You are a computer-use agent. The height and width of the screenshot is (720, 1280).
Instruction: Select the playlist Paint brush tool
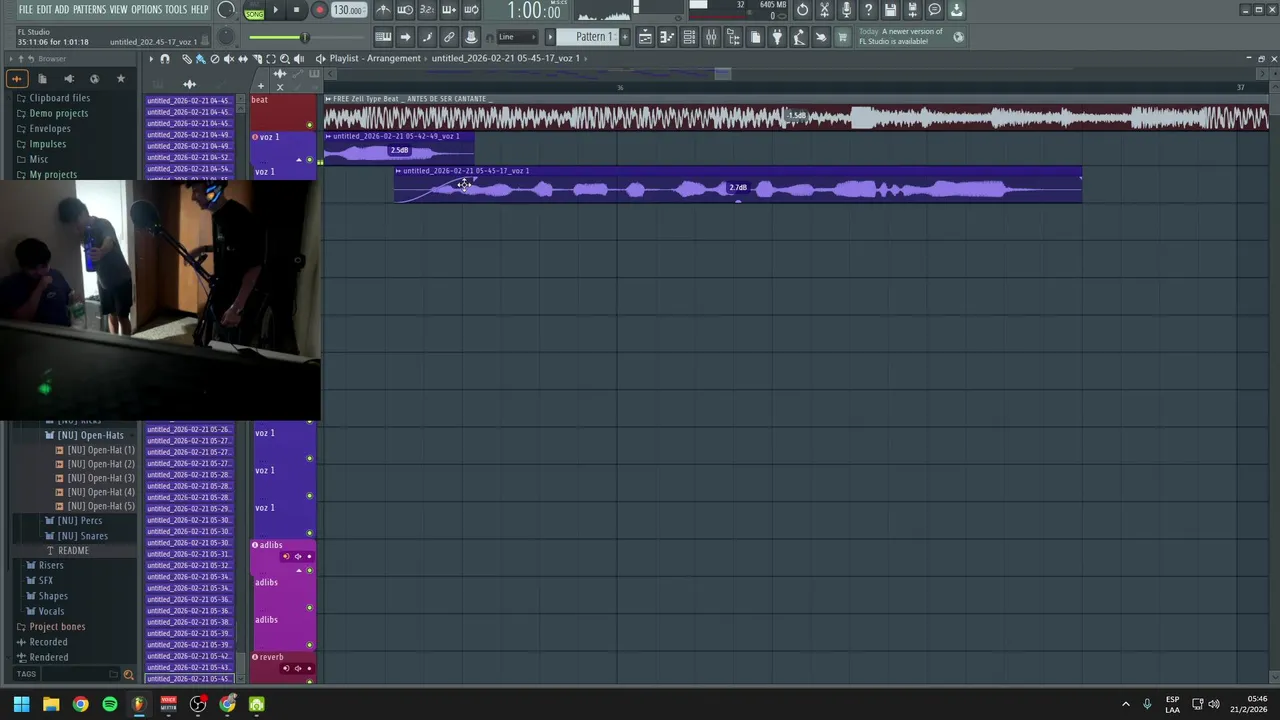click(x=200, y=59)
